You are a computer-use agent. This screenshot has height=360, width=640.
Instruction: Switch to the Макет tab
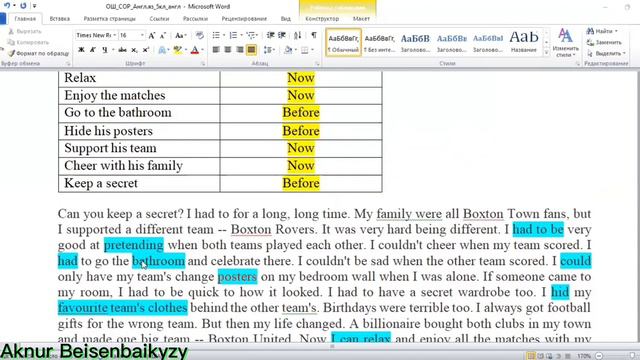point(361,19)
